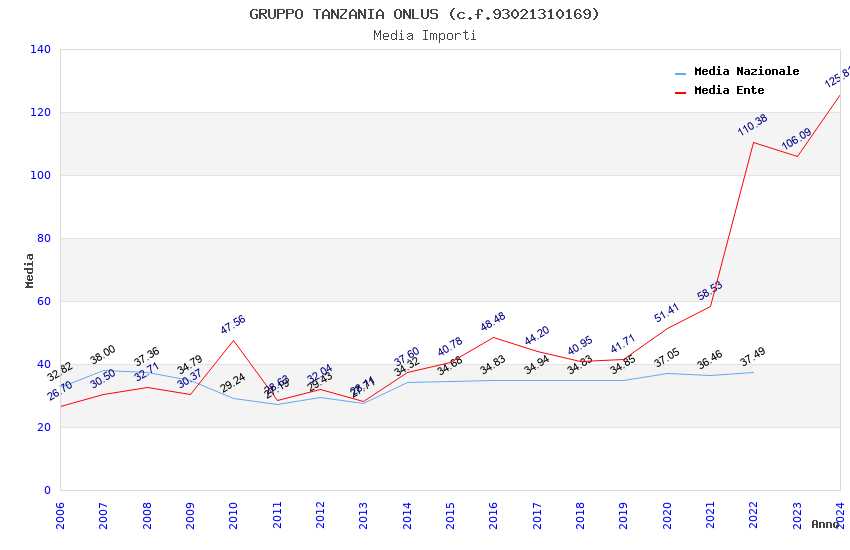The height and width of the screenshot is (550, 850).
Task: Click the 2017 x-axis year label
Action: (537, 515)
